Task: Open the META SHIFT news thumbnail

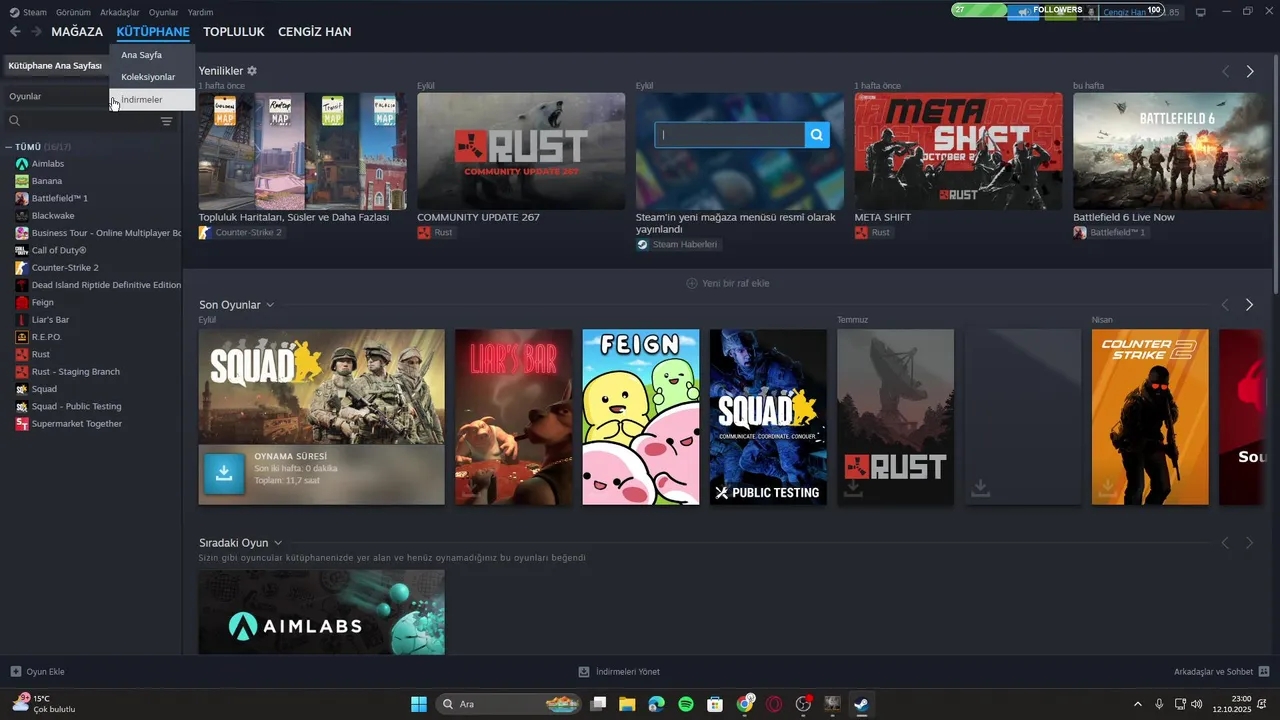Action: coord(958,151)
